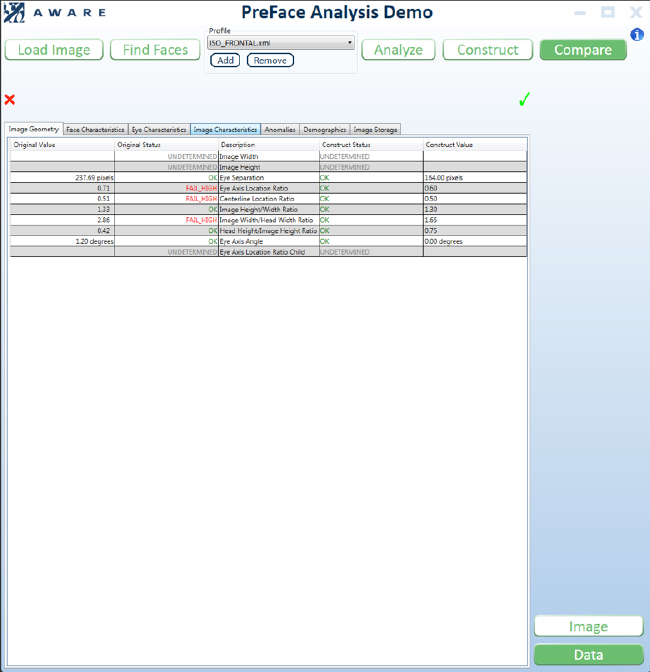Click the Construct button
This screenshot has height=672, width=650.
pyautogui.click(x=488, y=50)
